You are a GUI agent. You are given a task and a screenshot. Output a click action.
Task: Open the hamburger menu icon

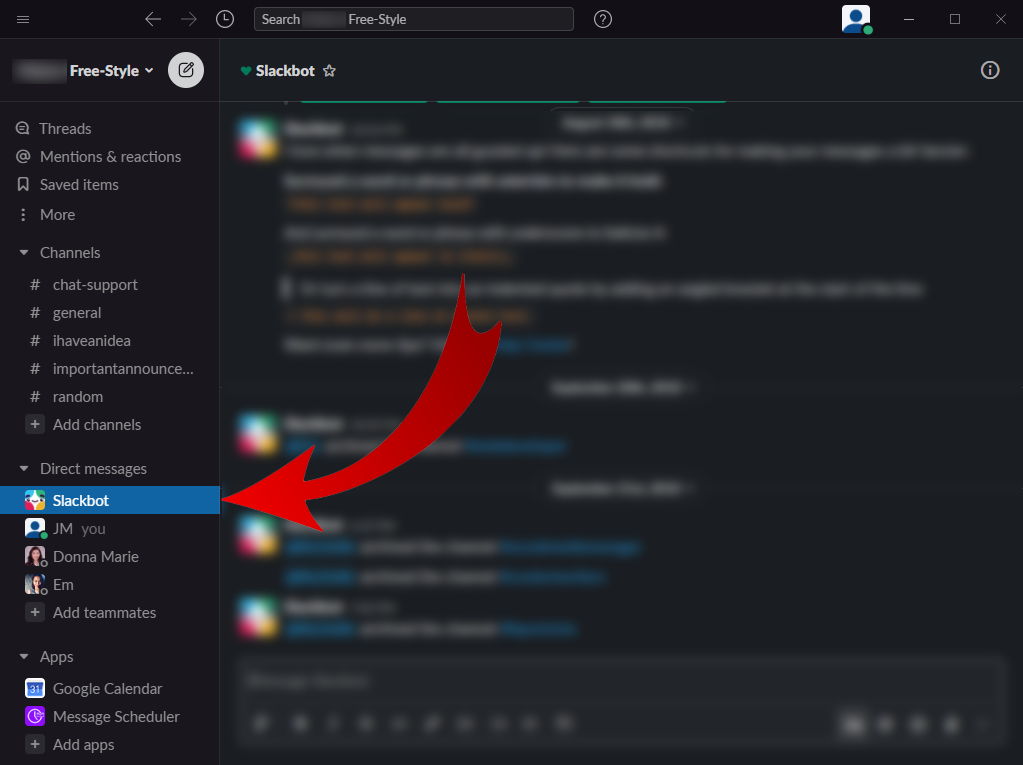(x=23, y=20)
